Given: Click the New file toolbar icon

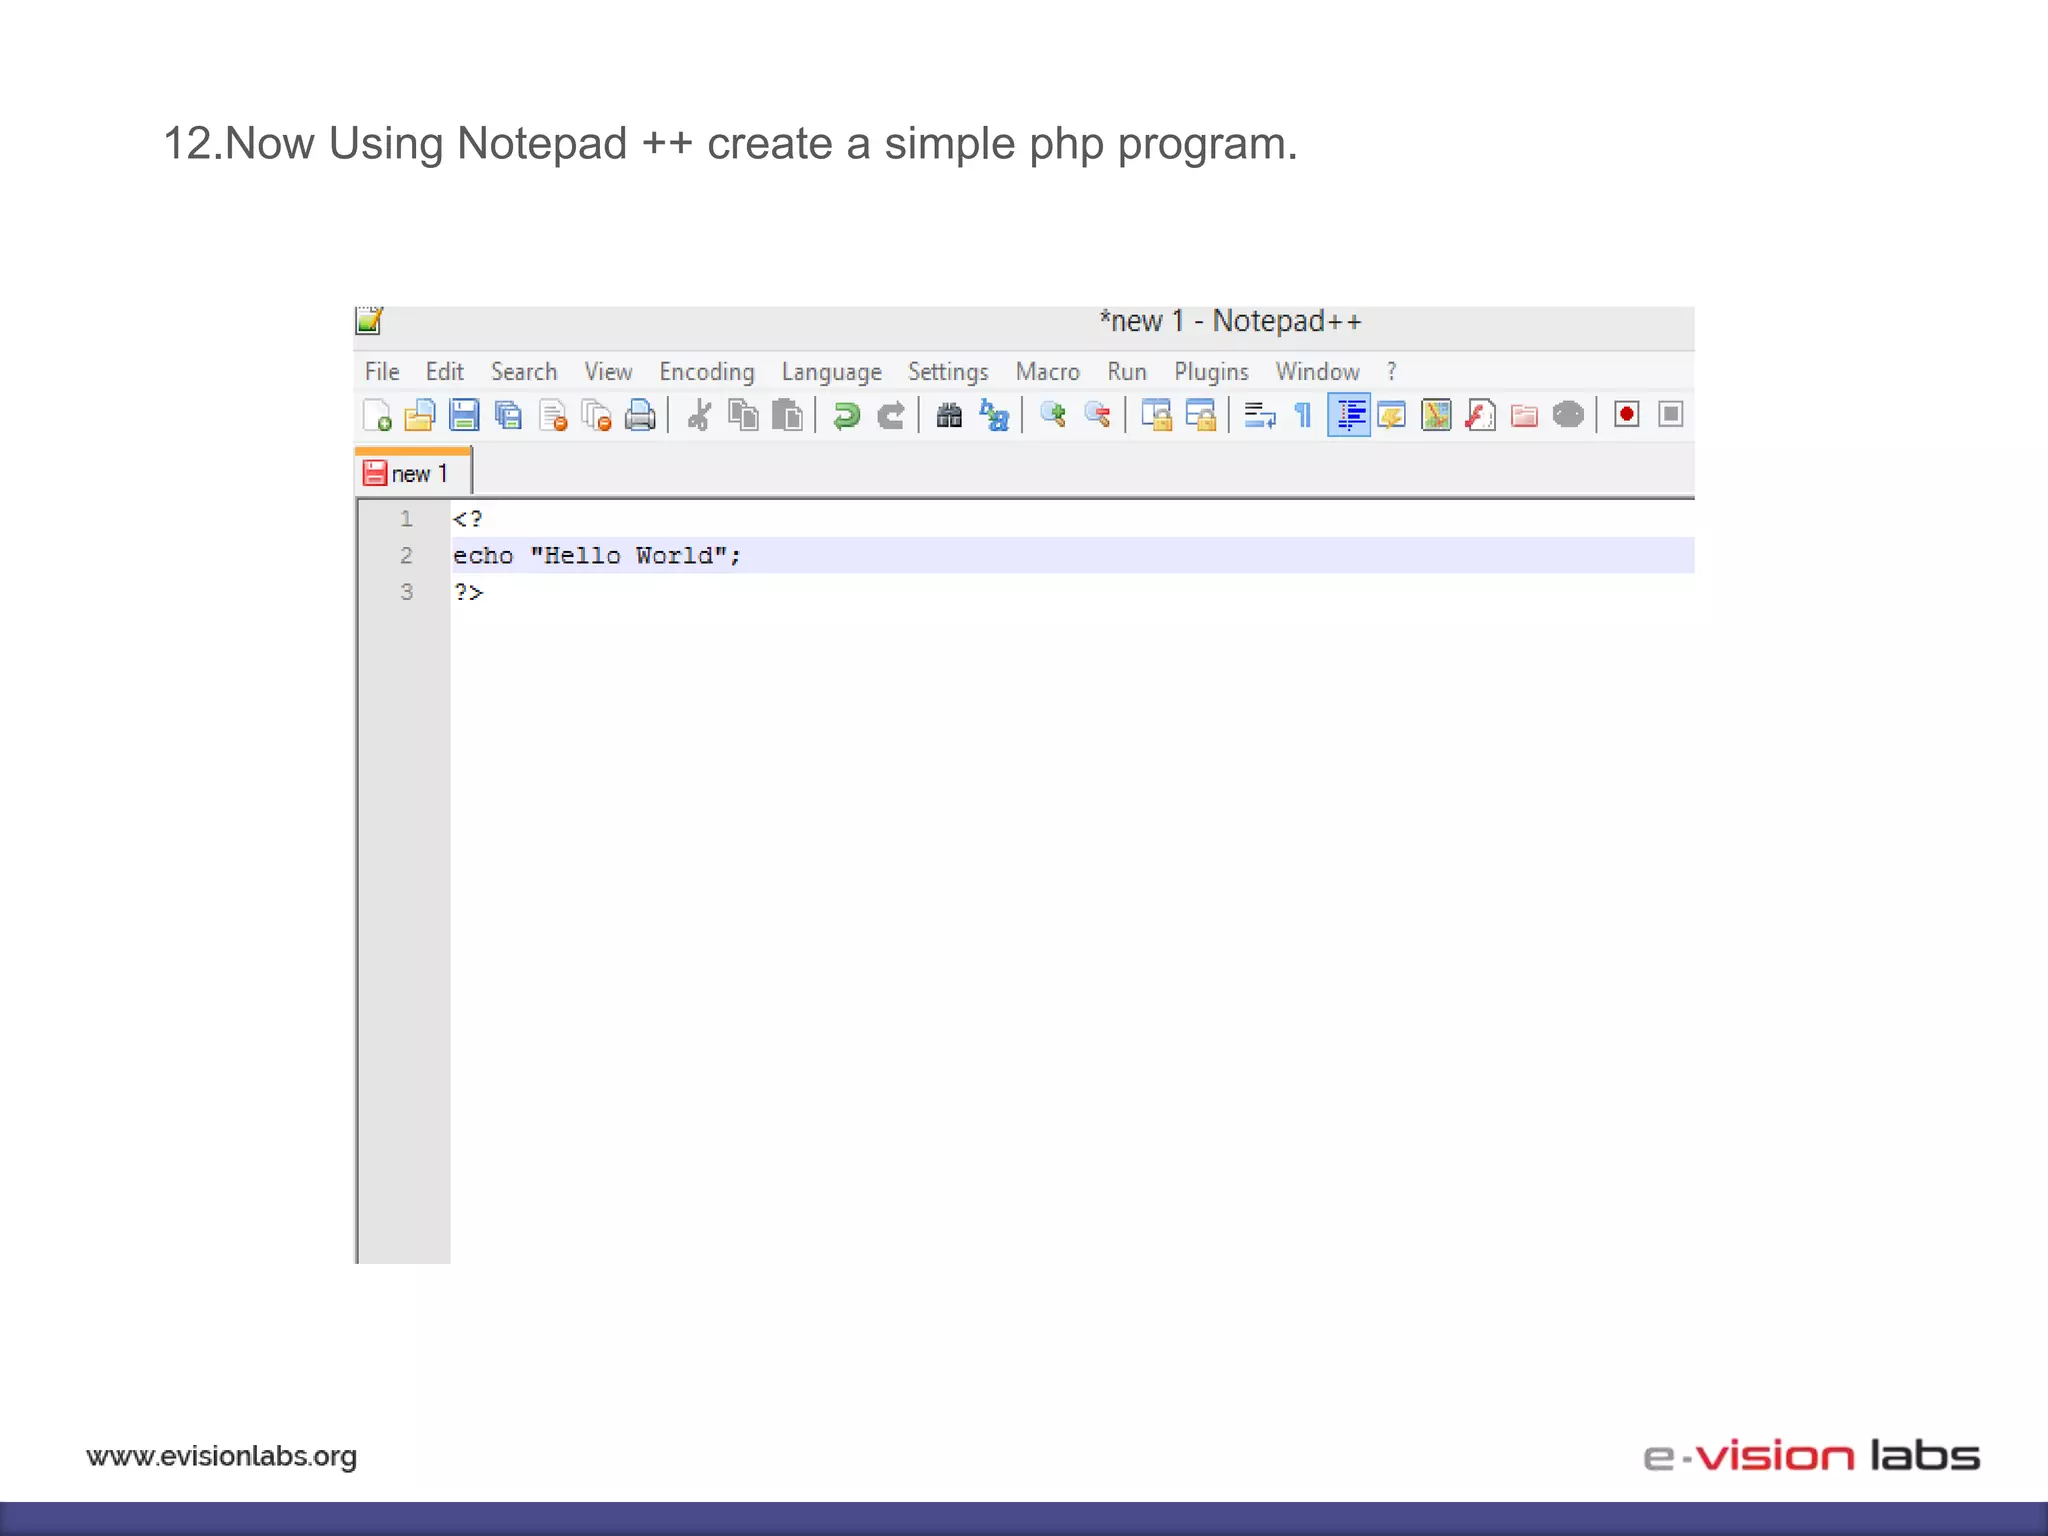Looking at the screenshot, I should (377, 415).
